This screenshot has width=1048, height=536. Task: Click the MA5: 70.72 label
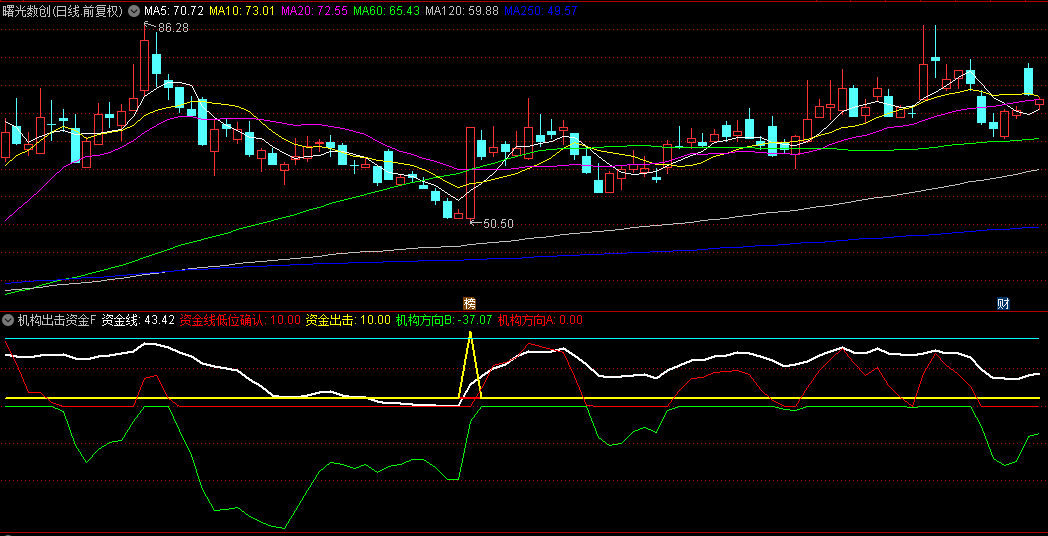(174, 11)
